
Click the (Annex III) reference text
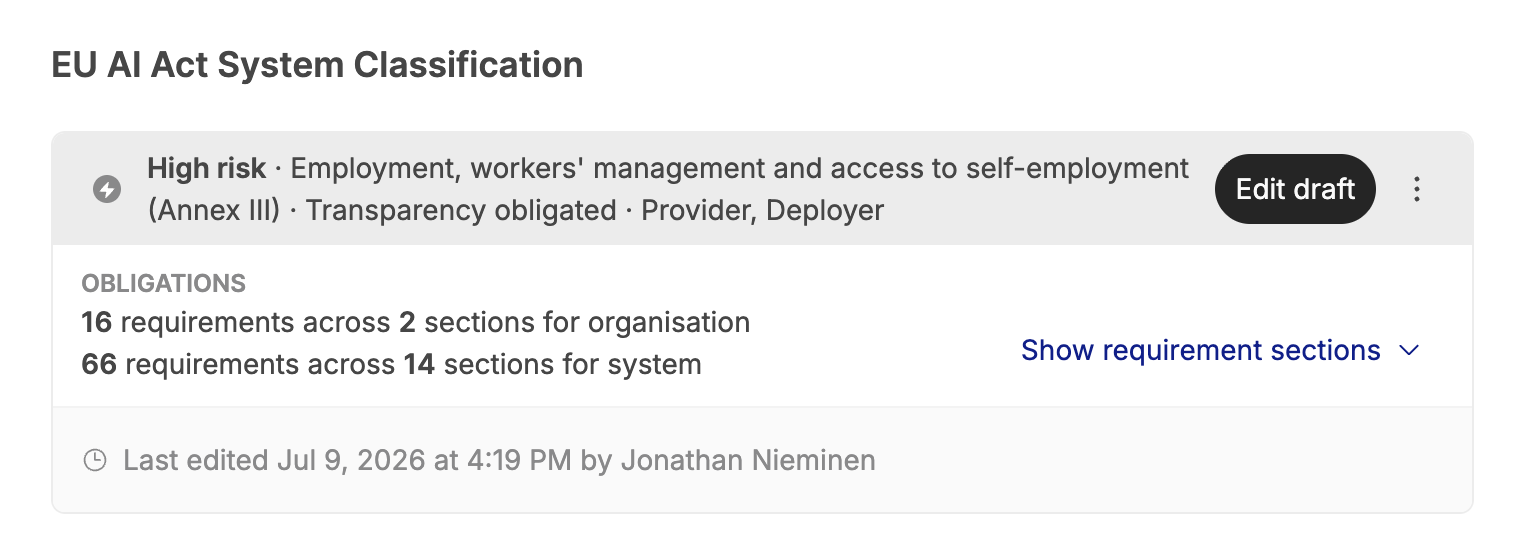213,211
